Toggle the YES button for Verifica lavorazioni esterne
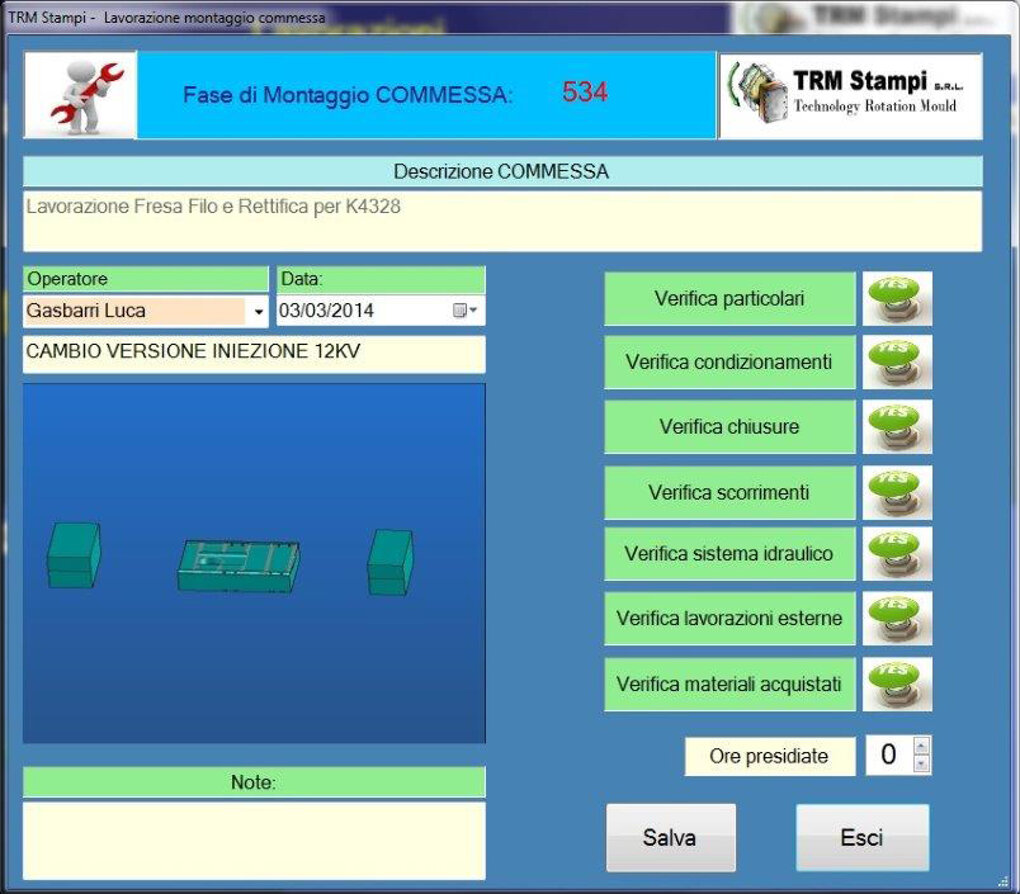Screen dimensions: 1020x894 coord(897,618)
